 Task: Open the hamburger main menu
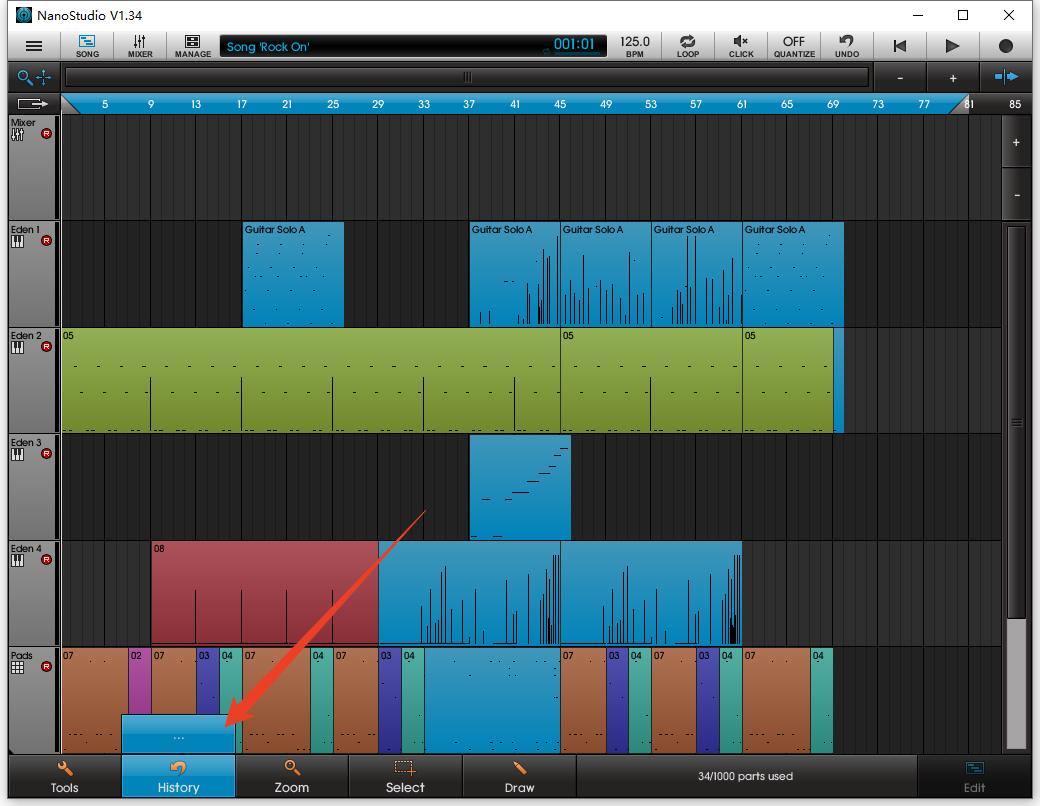(x=34, y=46)
